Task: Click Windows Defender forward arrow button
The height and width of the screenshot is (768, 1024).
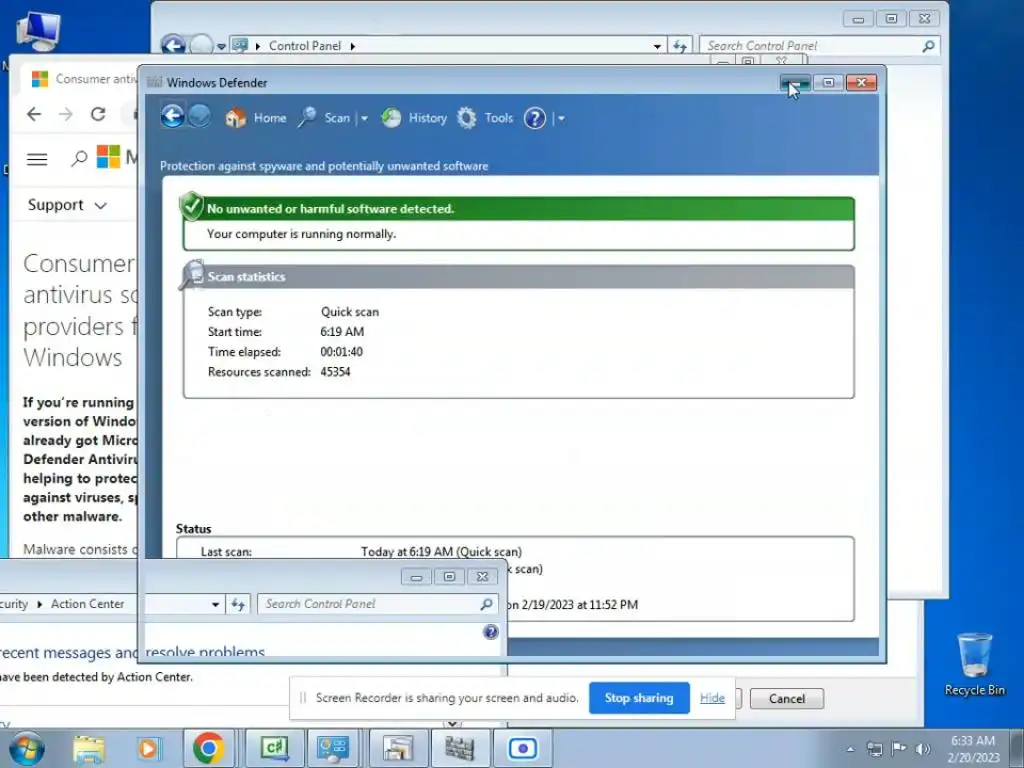Action: tap(200, 117)
